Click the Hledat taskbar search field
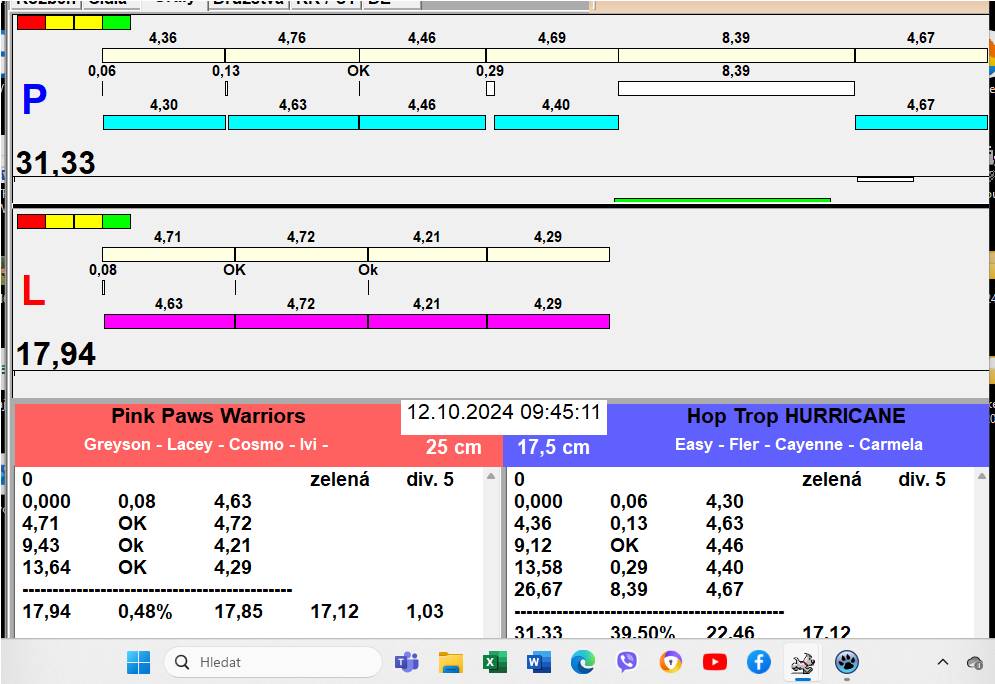This screenshot has width=995, height=684. click(x=272, y=662)
